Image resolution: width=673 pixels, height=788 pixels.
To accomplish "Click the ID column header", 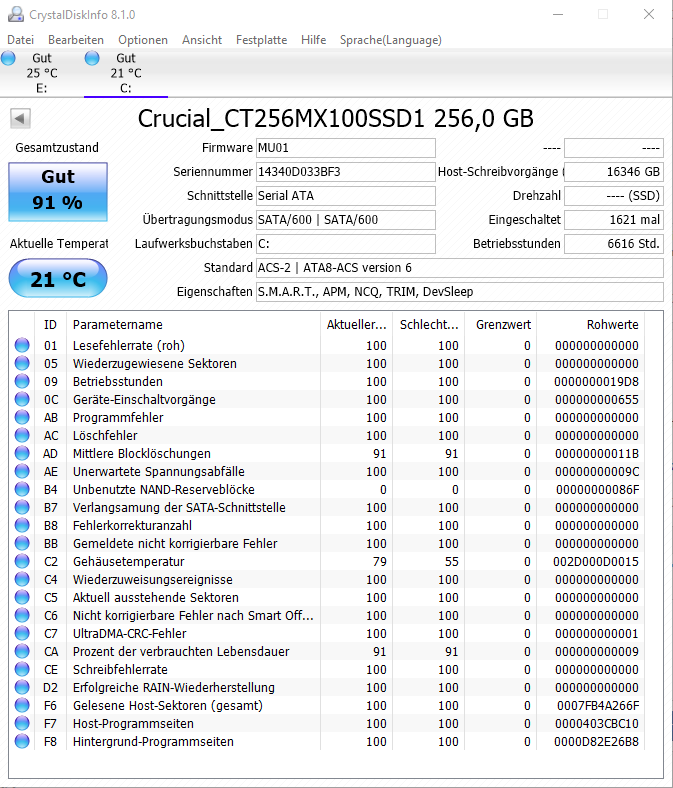I will pos(50,325).
